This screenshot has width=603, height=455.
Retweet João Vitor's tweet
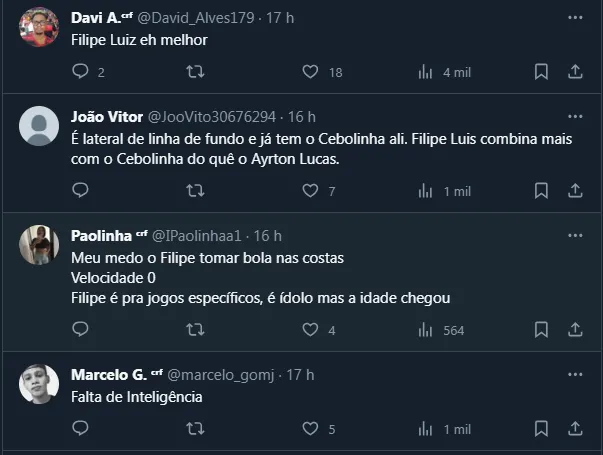coord(196,190)
